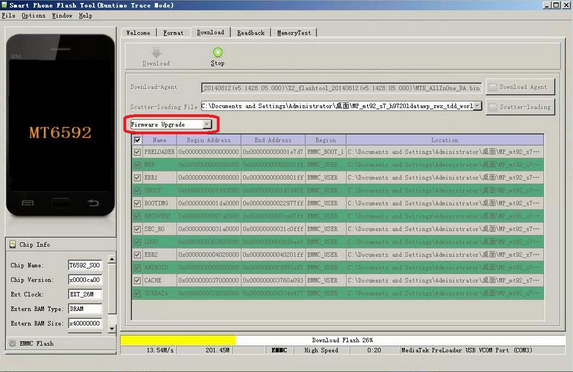Open the Options menu
Screen dimensions: 573x372
(x=33, y=16)
